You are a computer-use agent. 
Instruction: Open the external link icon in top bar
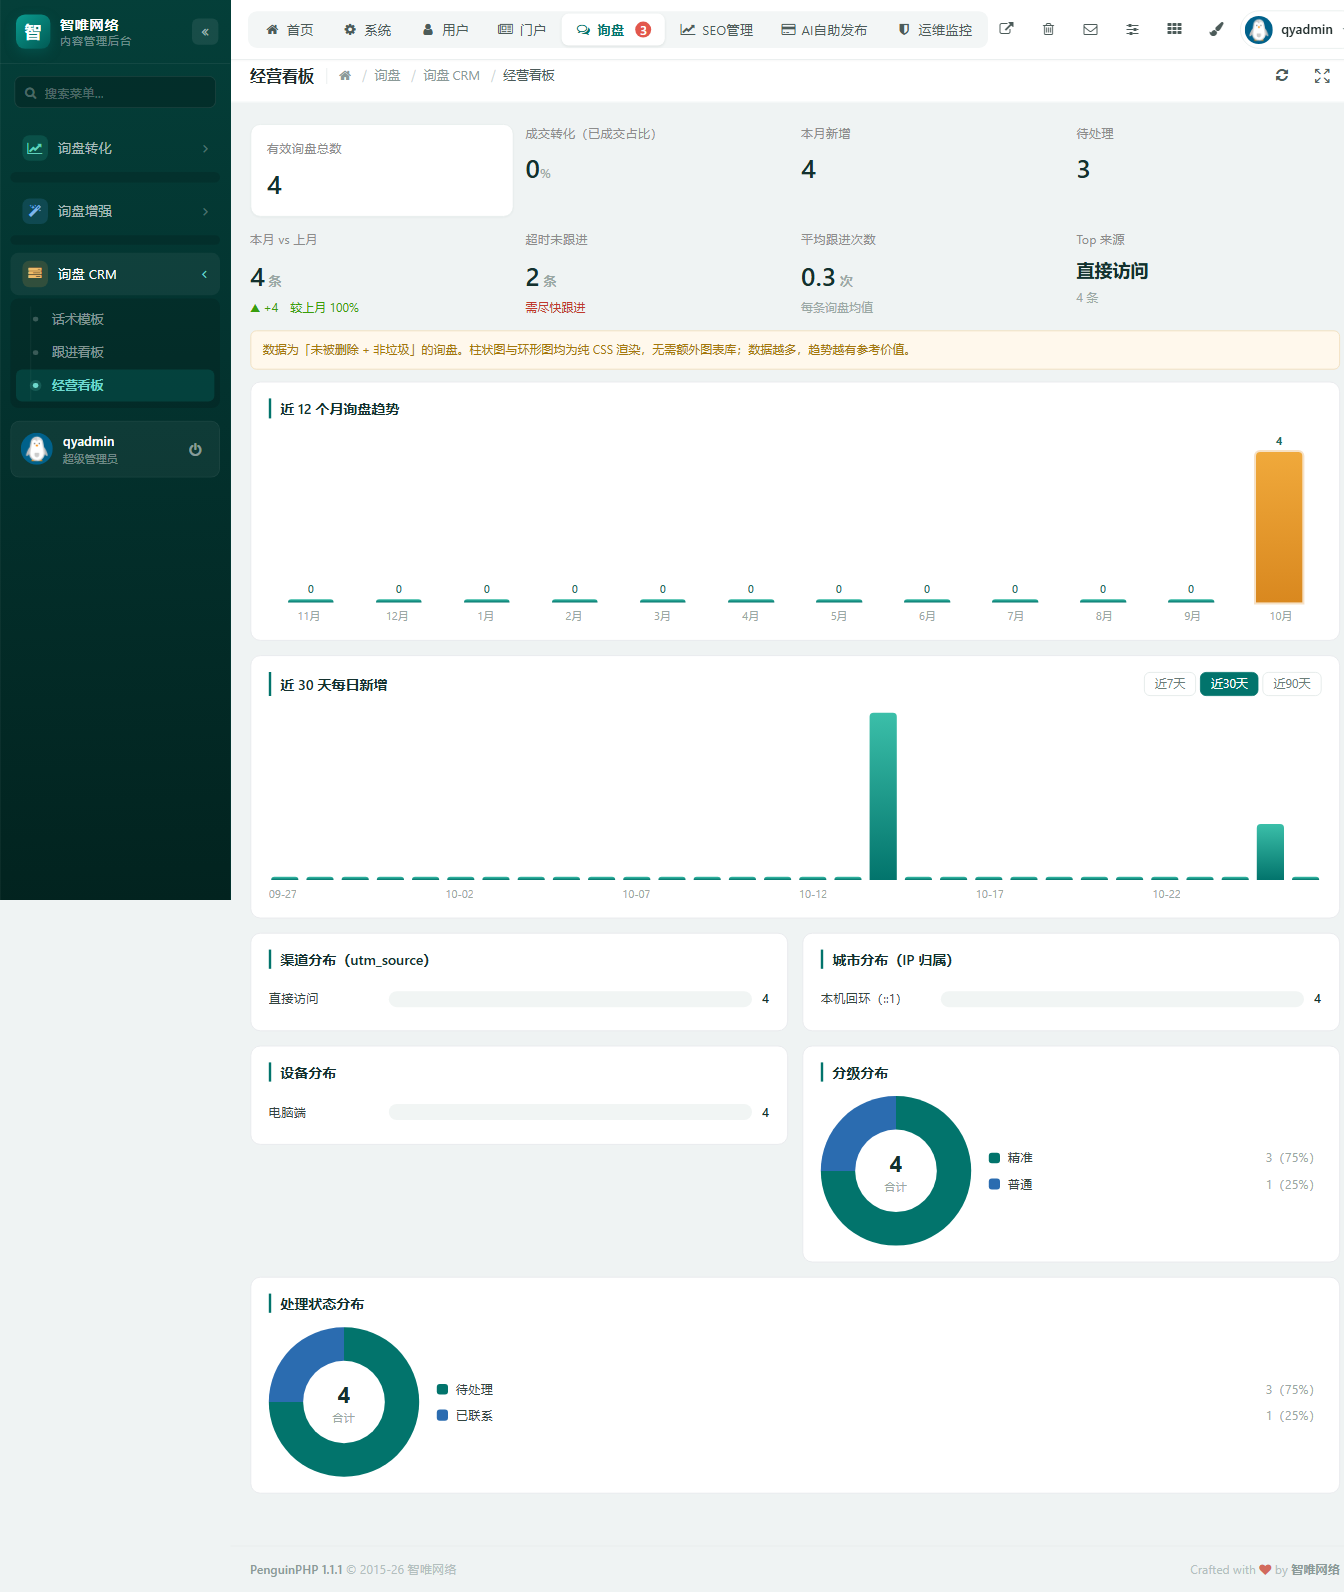point(1007,29)
